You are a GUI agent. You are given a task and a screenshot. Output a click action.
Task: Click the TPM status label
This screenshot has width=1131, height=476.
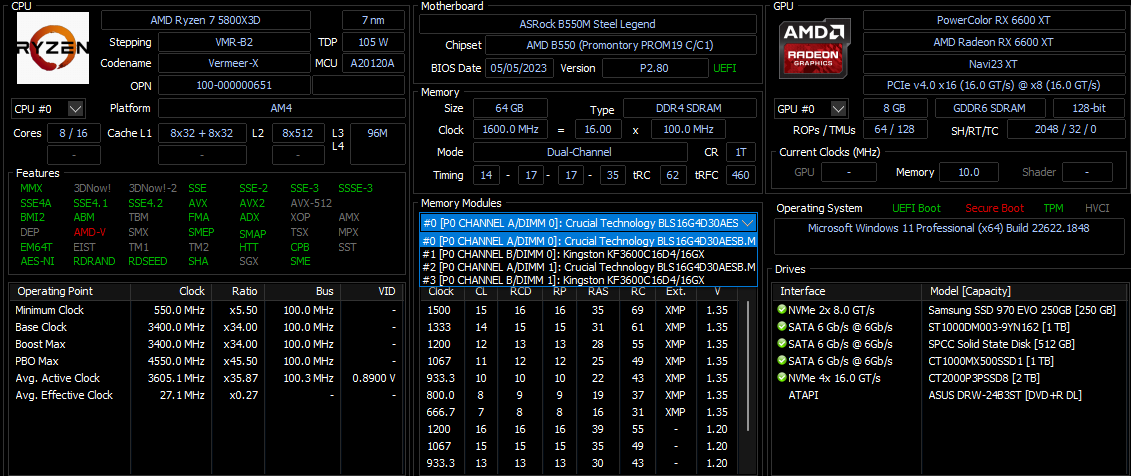click(x=1053, y=208)
